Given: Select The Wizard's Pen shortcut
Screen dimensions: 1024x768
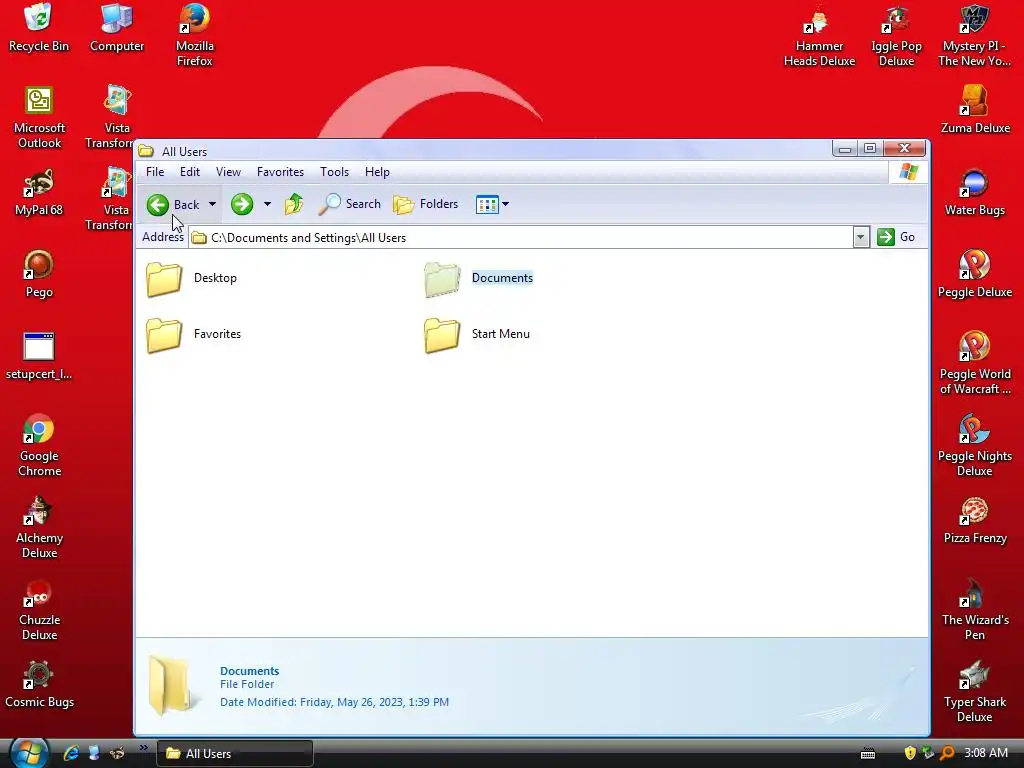Looking at the screenshot, I should coord(975,610).
